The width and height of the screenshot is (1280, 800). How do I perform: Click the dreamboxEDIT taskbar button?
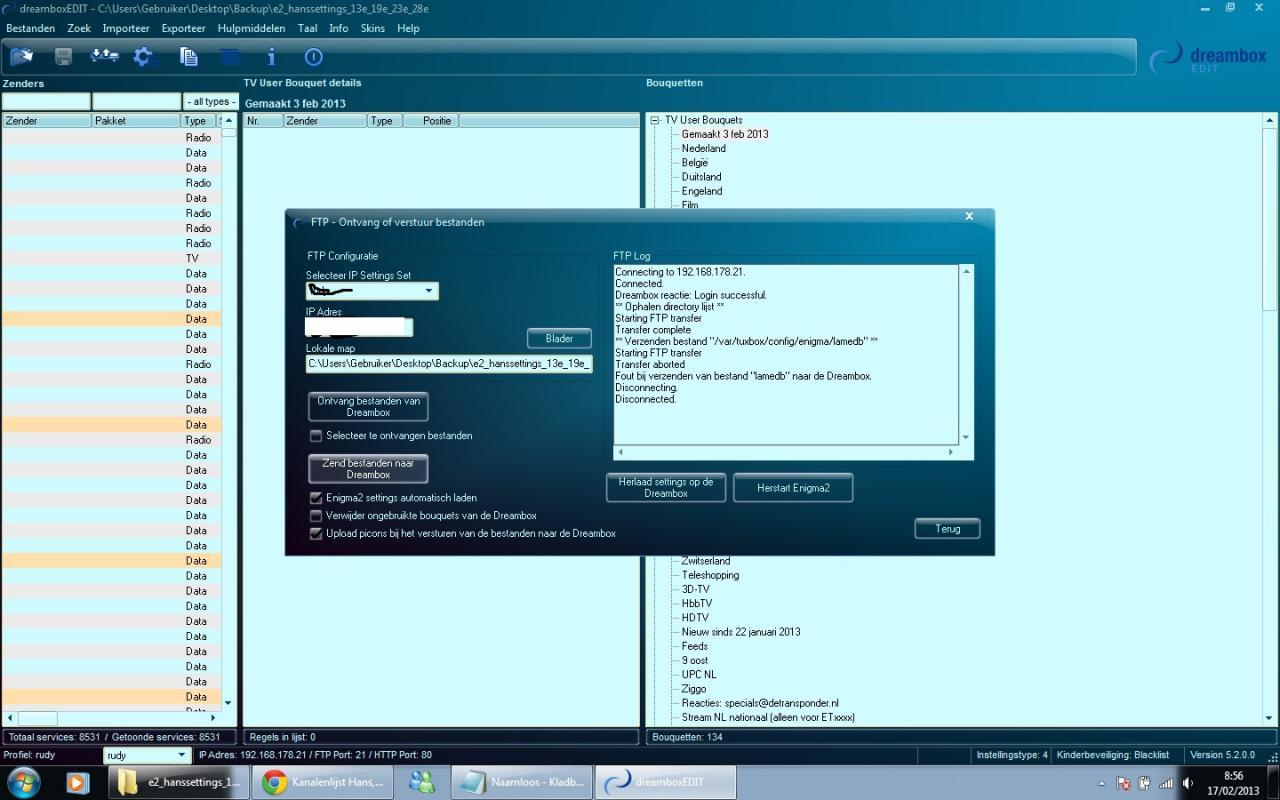pyautogui.click(x=665, y=782)
